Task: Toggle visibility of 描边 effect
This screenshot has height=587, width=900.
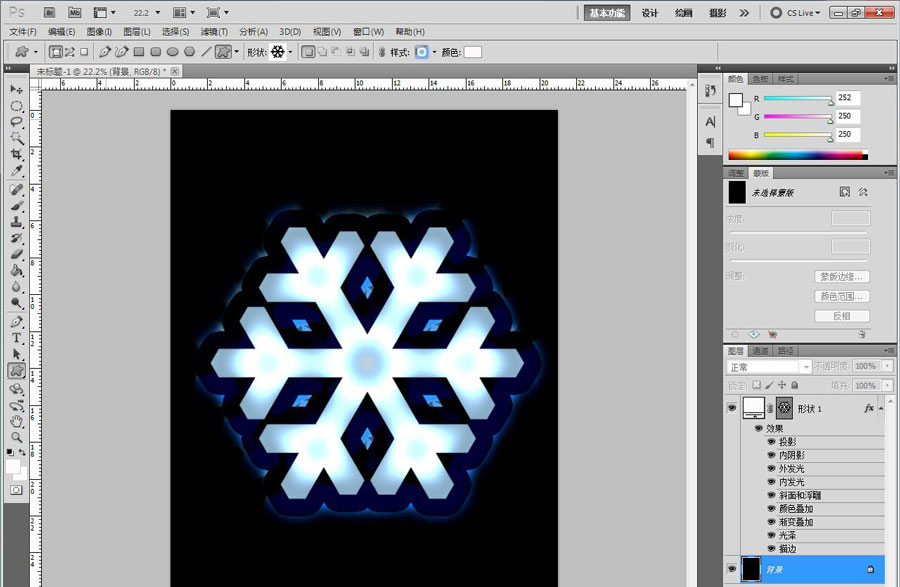Action: (771, 548)
